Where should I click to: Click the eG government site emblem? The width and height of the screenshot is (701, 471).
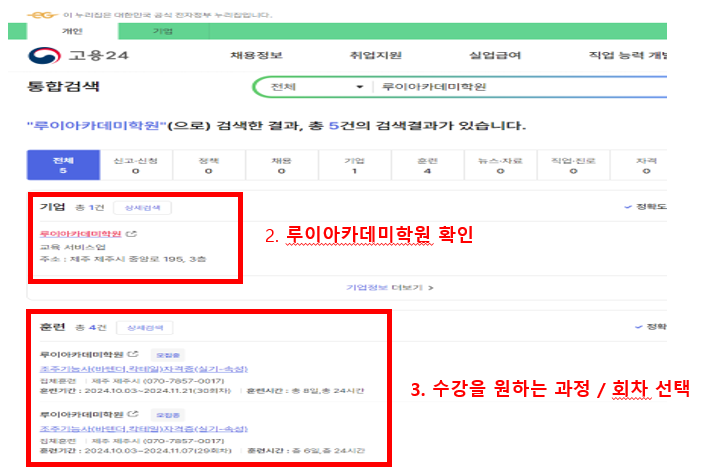(x=42, y=15)
